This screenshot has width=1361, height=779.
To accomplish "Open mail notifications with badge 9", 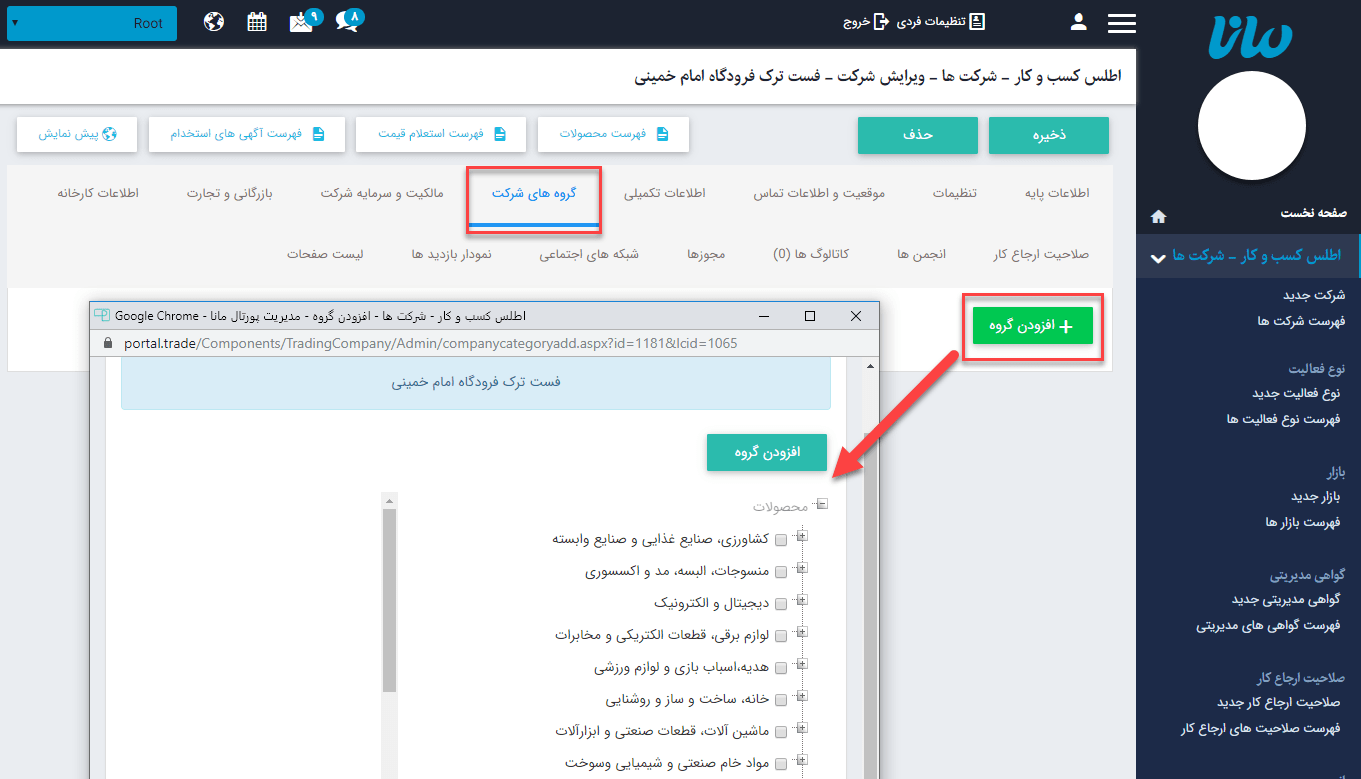I will coord(303,22).
